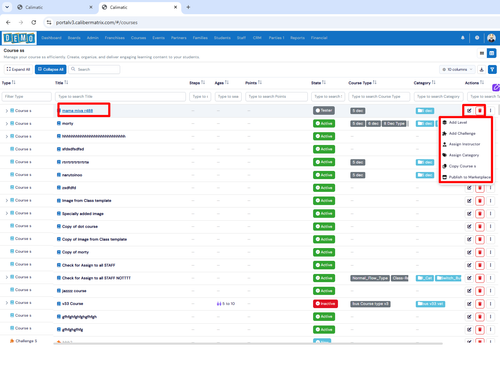The height and width of the screenshot is (366, 500).
Task: Delete the Copy of dot course row
Action: click(x=480, y=226)
